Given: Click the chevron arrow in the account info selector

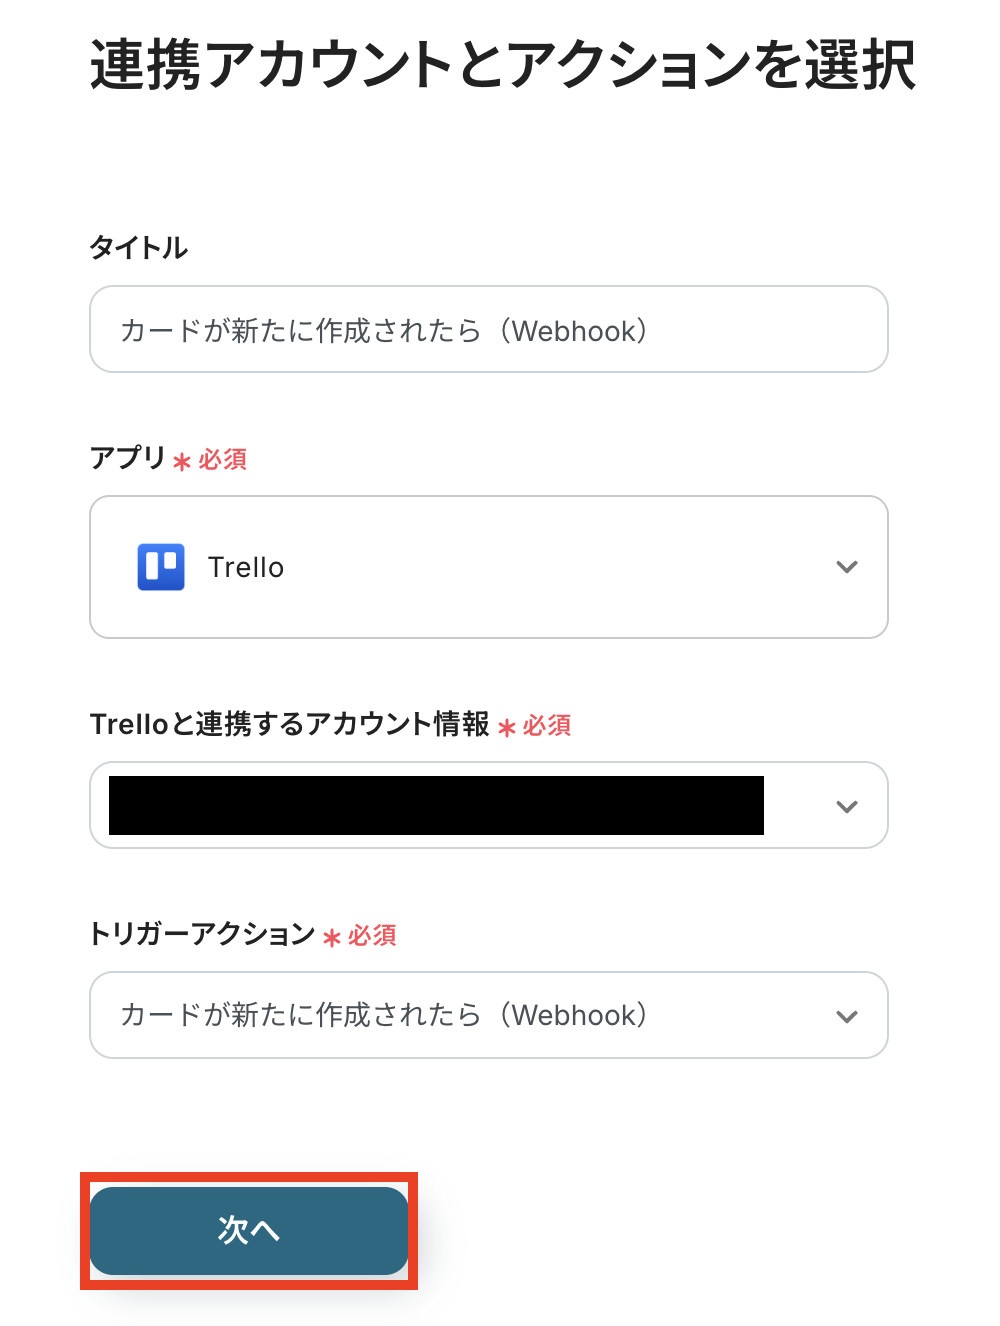Looking at the screenshot, I should coord(847,806).
